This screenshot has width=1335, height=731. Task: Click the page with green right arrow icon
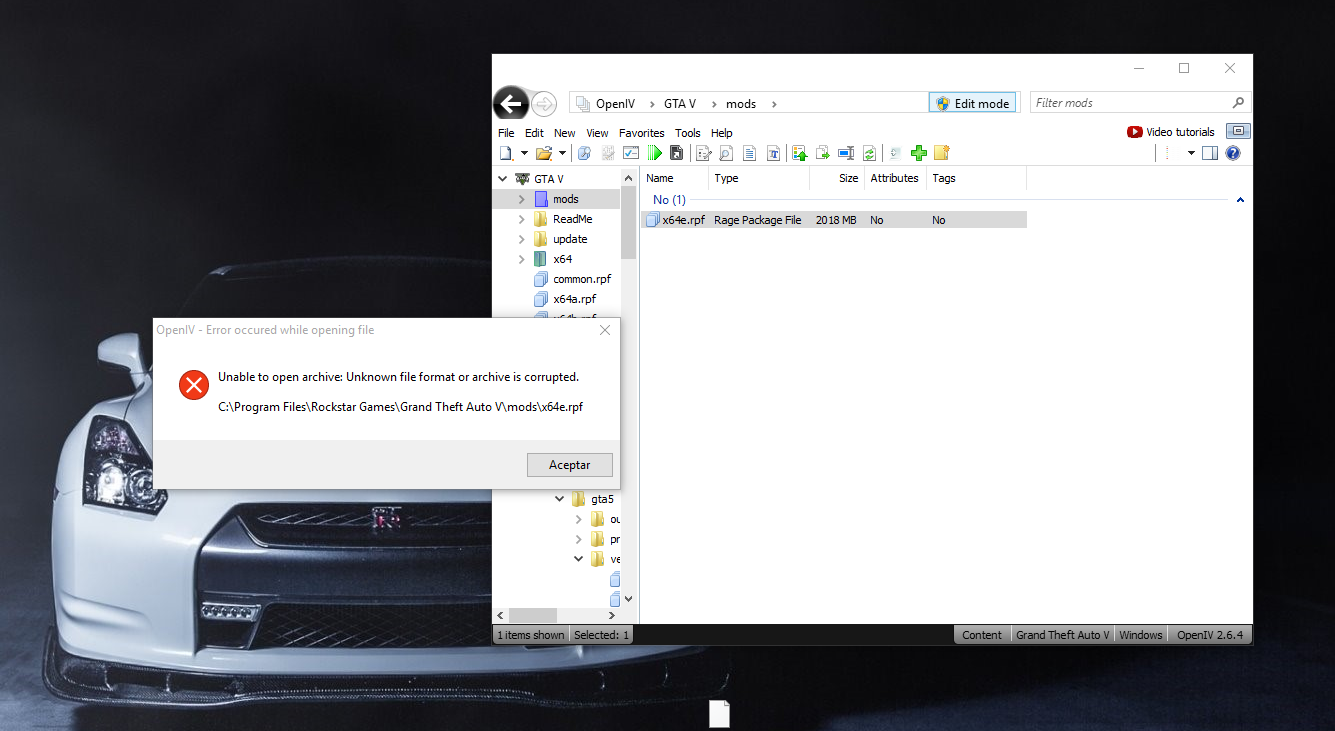coord(823,153)
